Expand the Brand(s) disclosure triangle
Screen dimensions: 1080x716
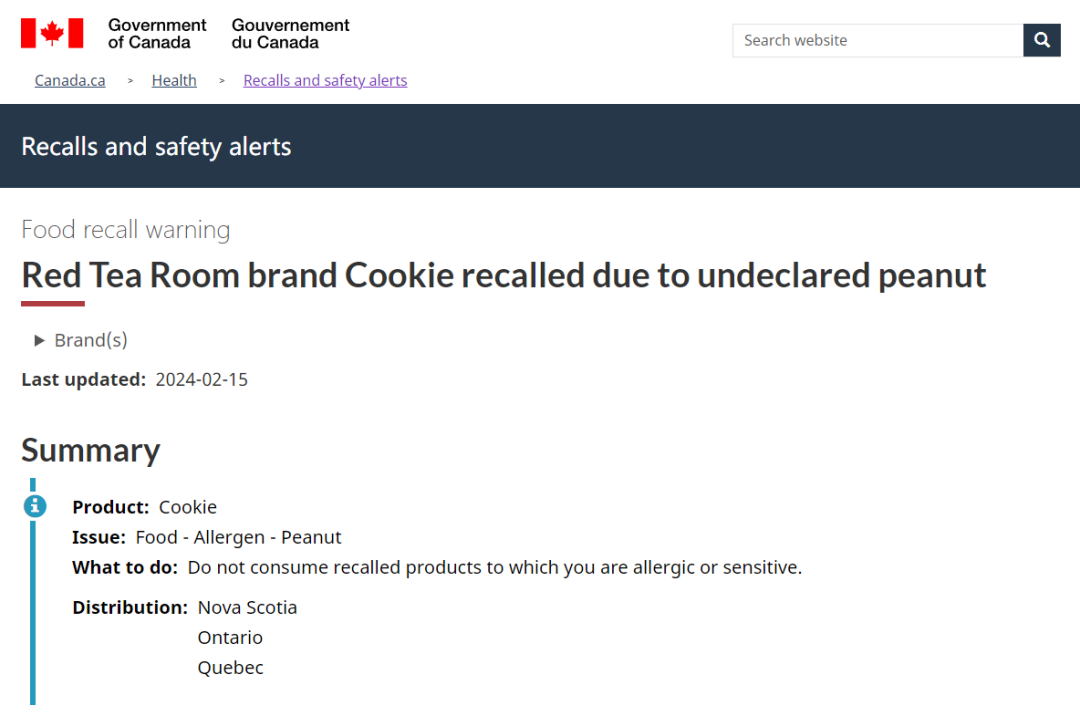tap(39, 340)
